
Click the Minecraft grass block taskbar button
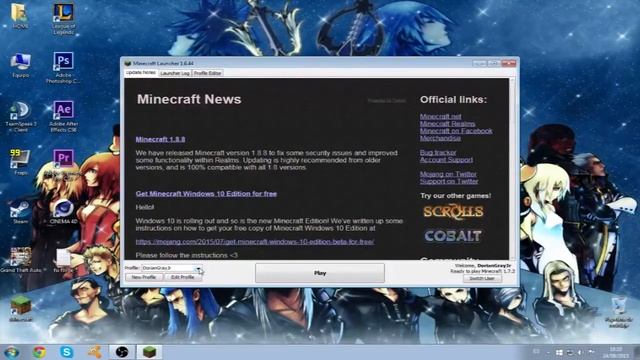tap(149, 352)
